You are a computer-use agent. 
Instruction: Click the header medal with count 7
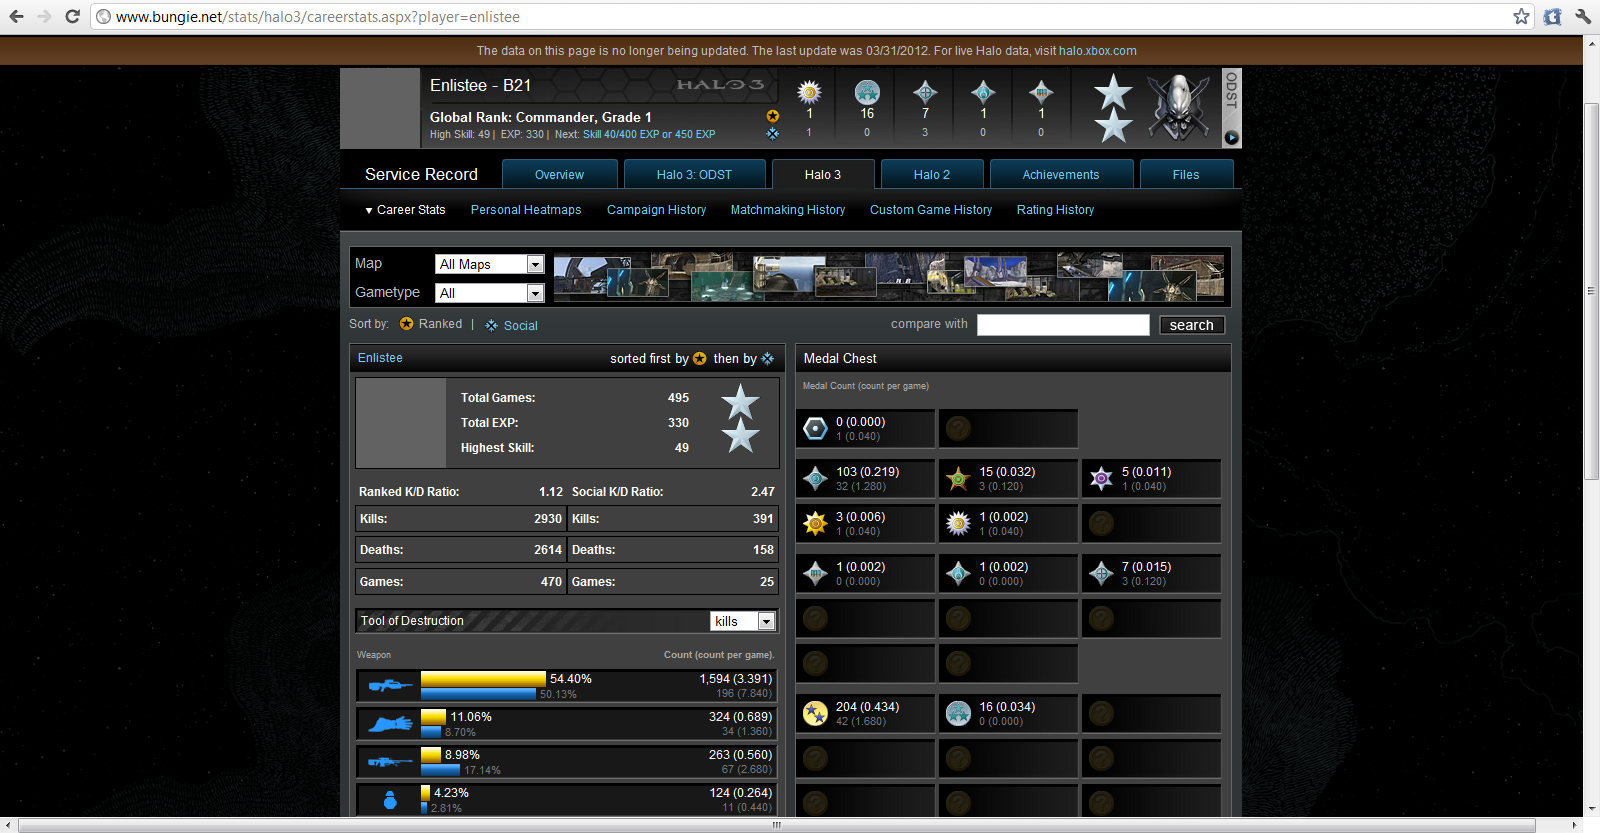tap(925, 93)
